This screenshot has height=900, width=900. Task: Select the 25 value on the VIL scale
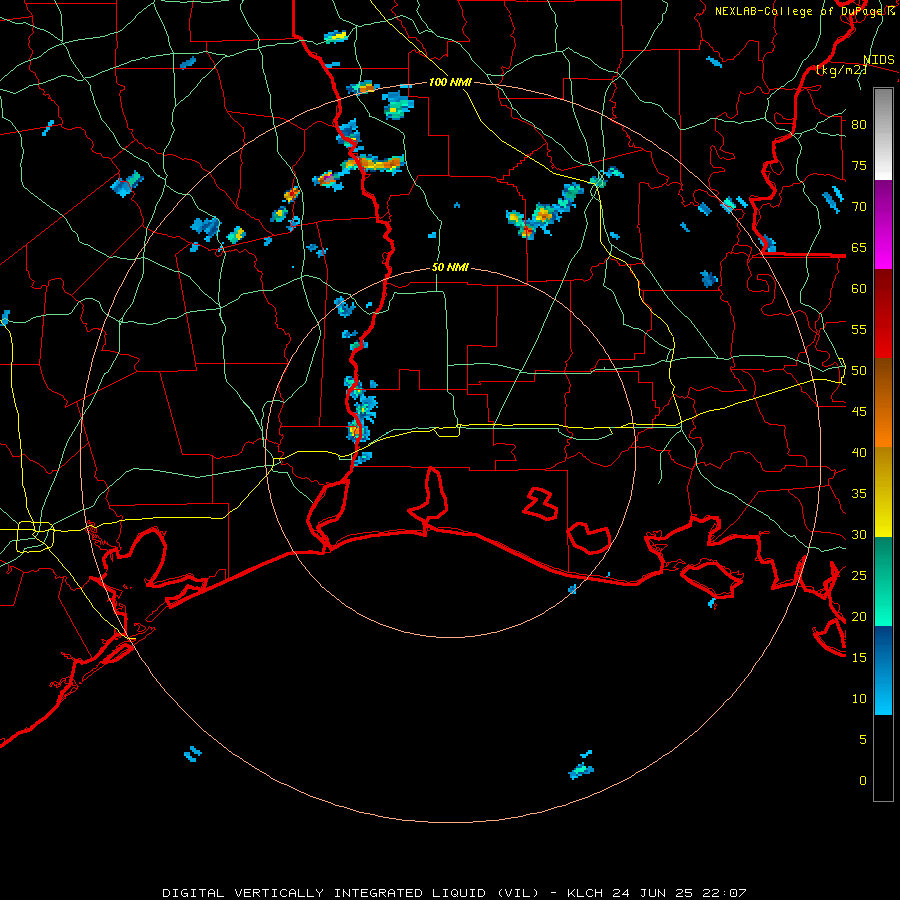[859, 576]
